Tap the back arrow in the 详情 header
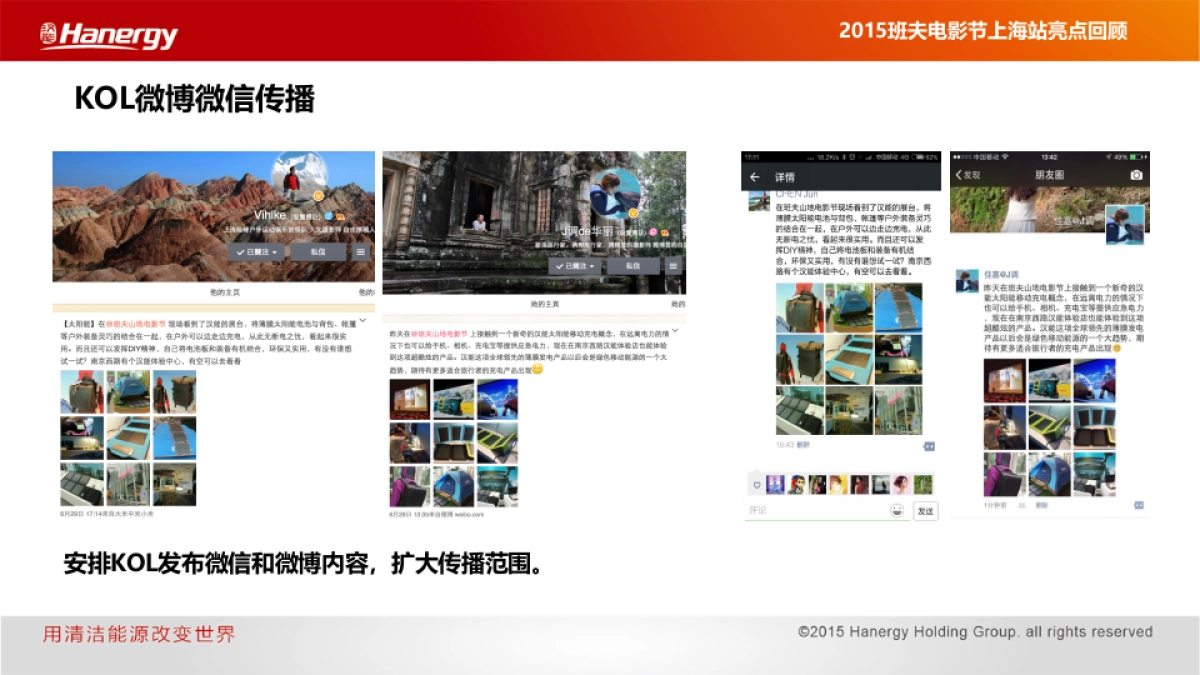Image resolution: width=1200 pixels, height=675 pixels. point(755,177)
